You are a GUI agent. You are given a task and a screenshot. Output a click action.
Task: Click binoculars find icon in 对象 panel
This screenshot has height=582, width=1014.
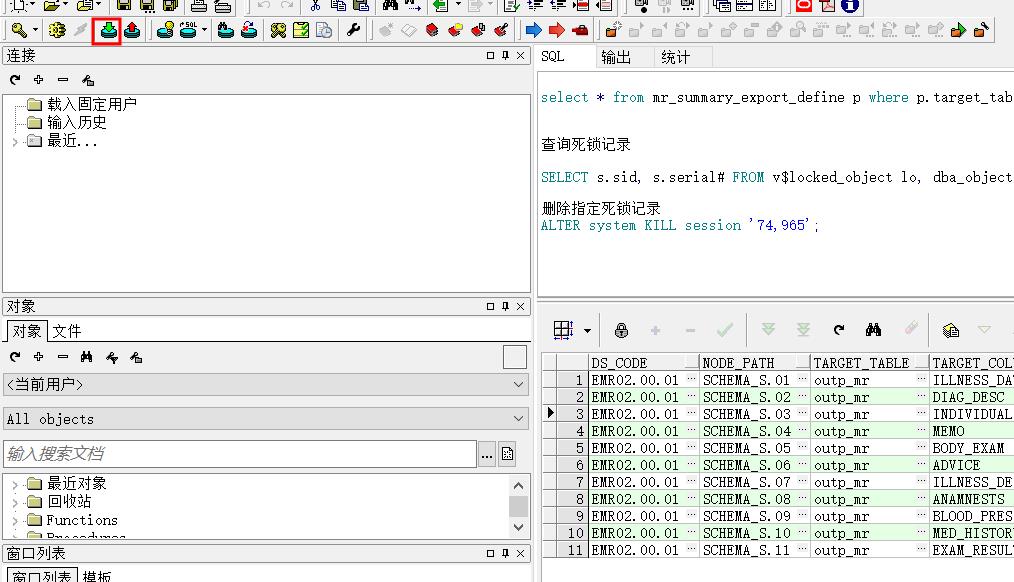coord(87,357)
